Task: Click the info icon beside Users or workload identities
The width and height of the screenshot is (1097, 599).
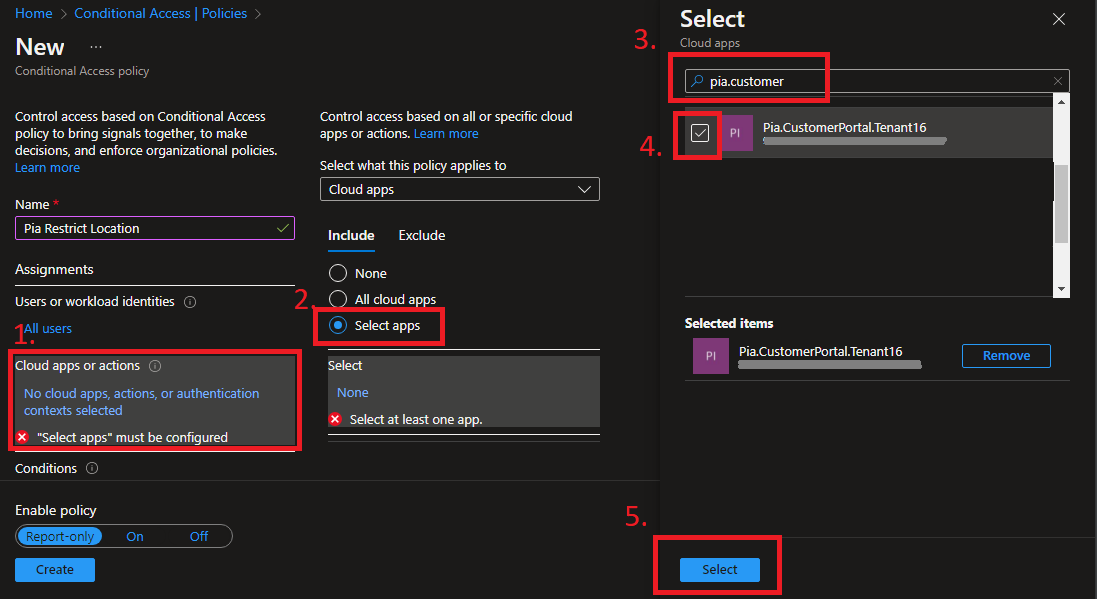Action: [190, 302]
